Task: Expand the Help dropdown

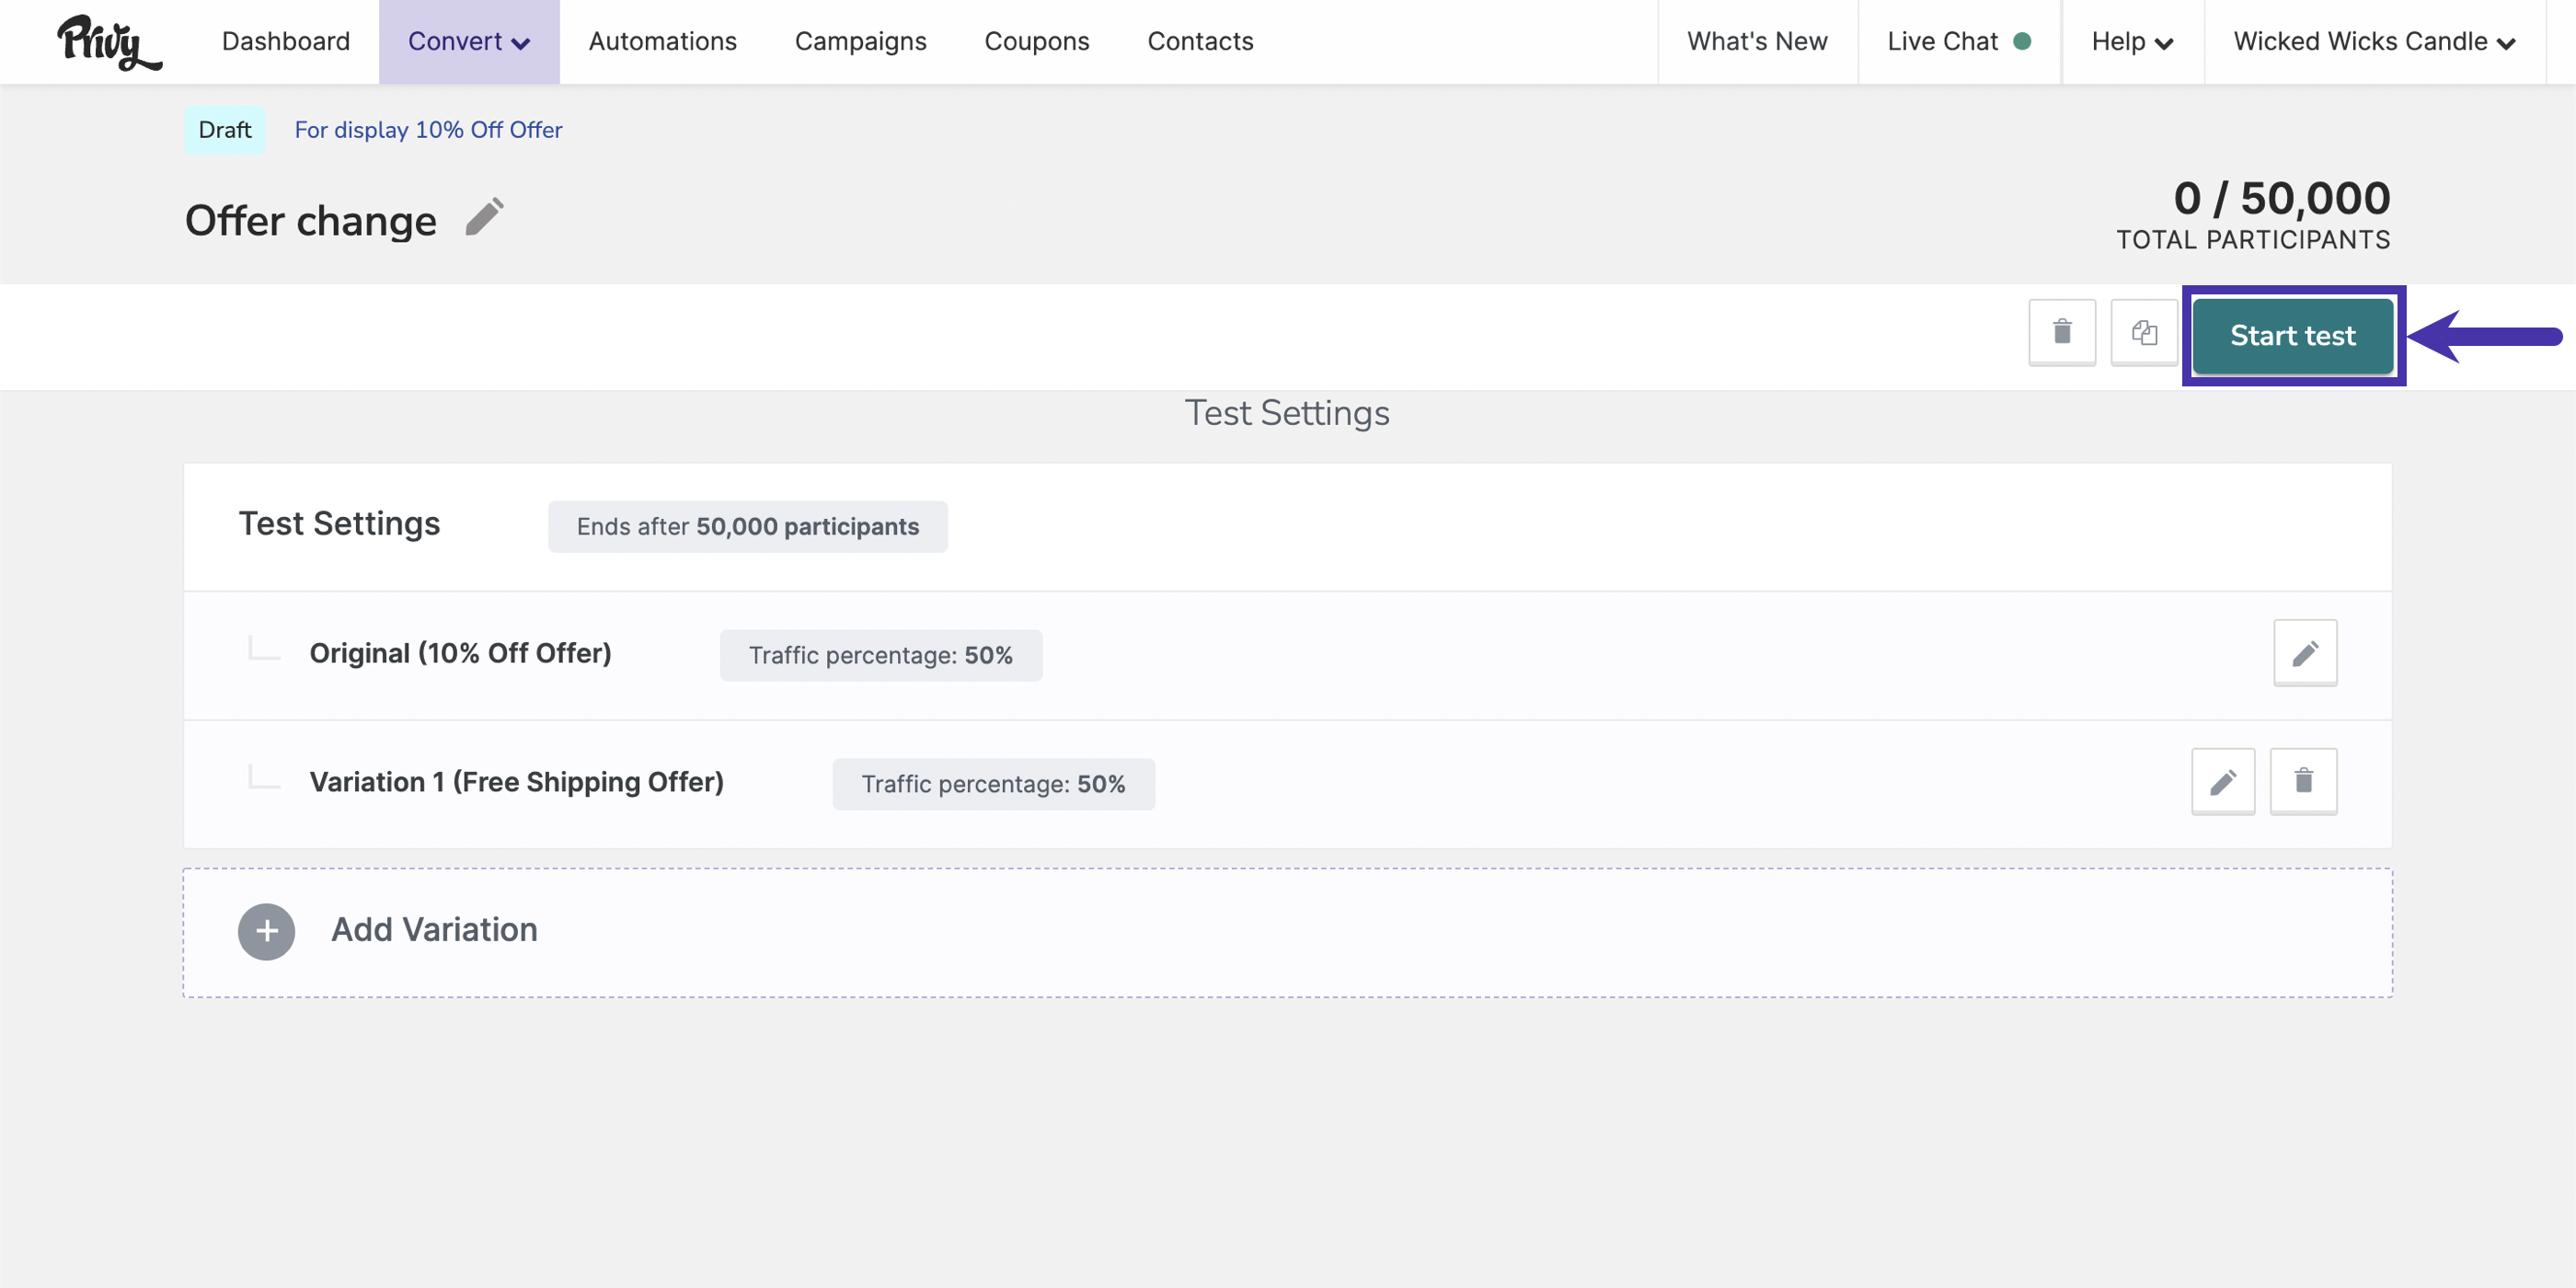Action: coord(2132,41)
